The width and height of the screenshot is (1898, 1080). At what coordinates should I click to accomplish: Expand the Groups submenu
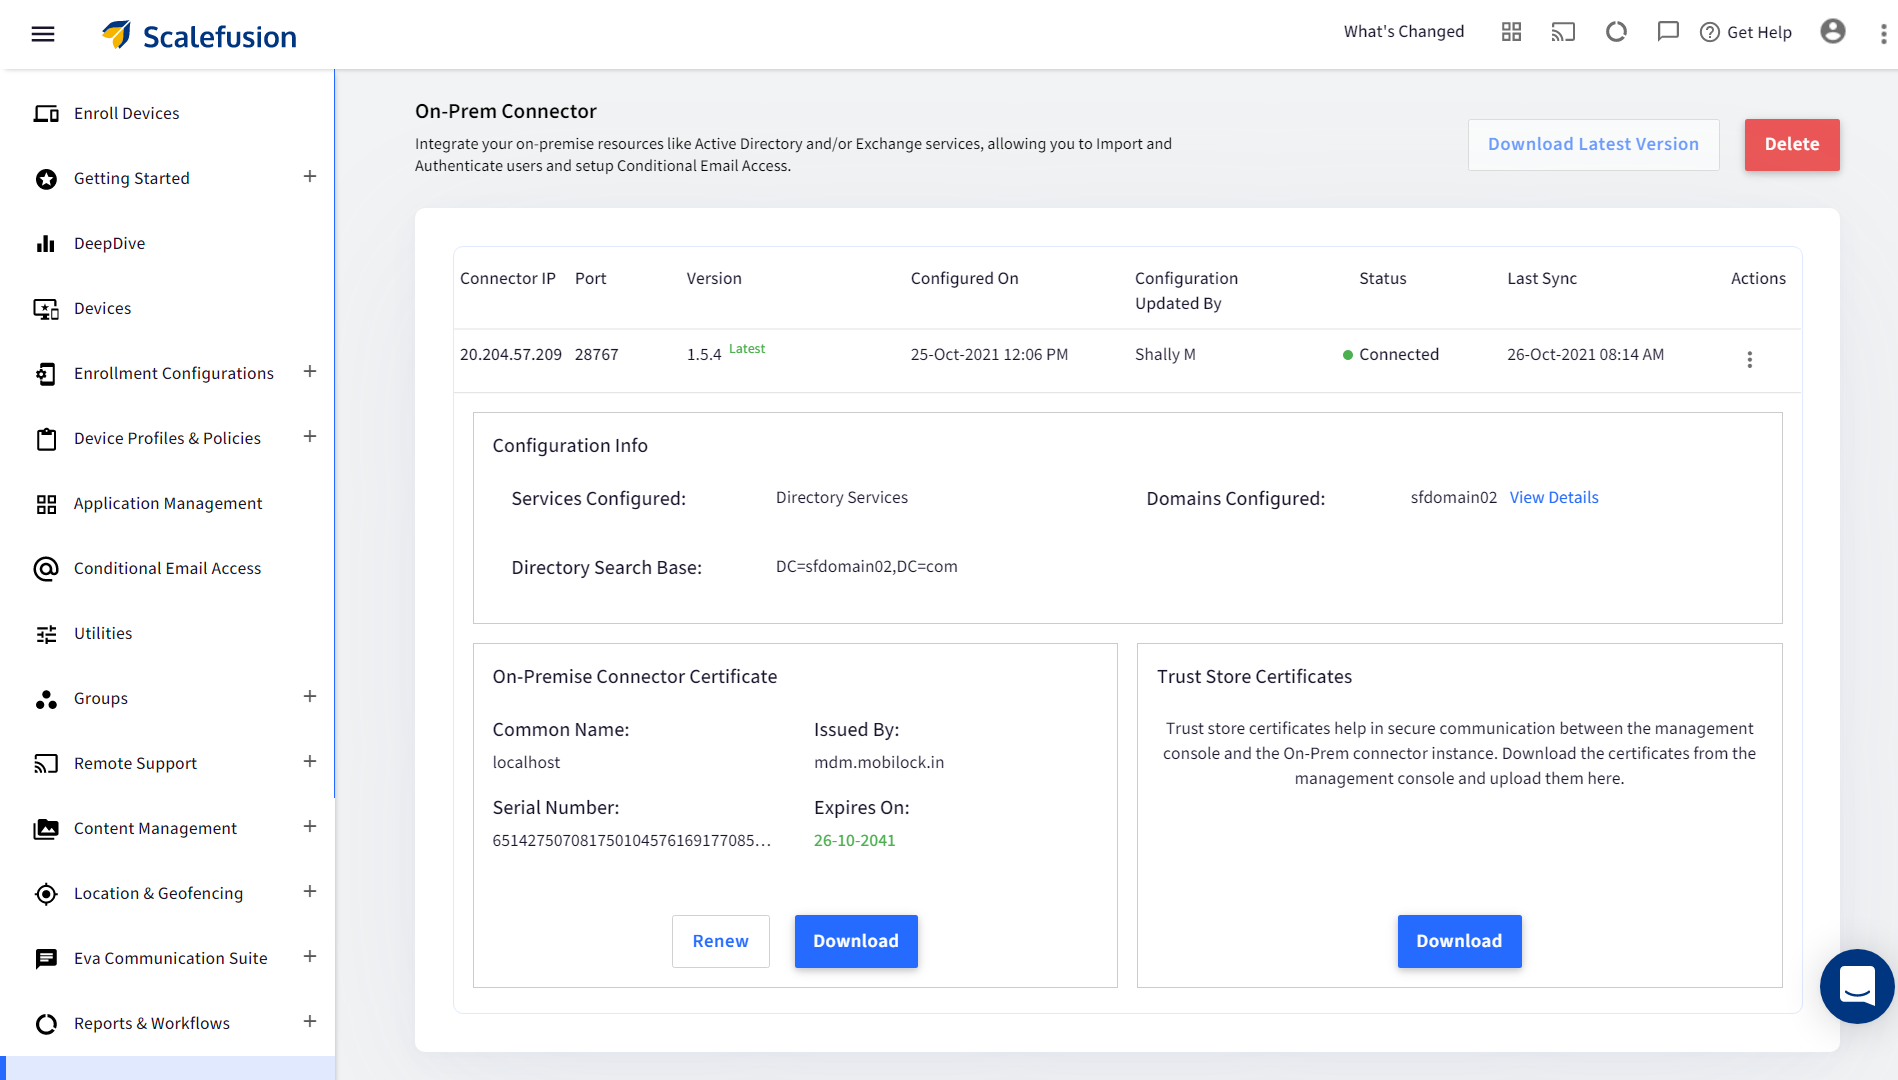(310, 697)
